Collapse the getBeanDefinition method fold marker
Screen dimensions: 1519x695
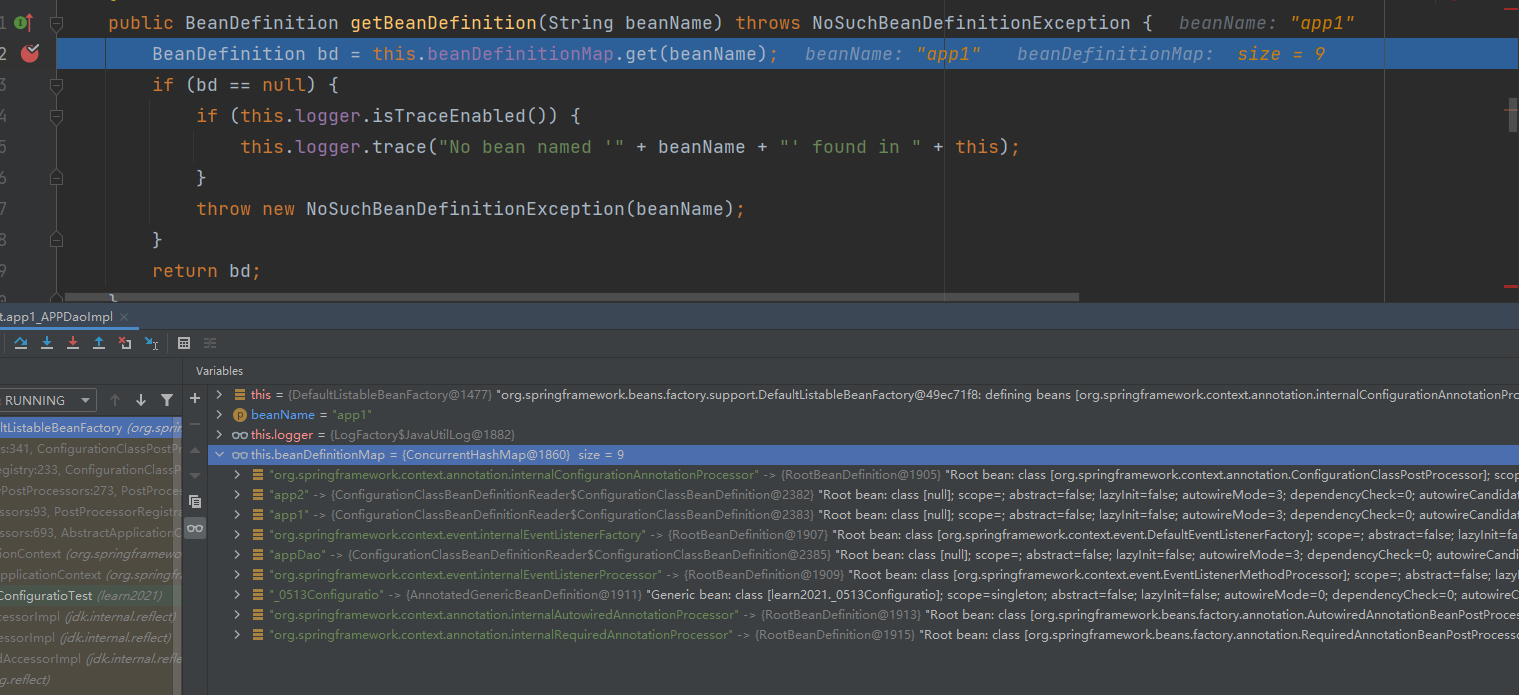click(57, 23)
